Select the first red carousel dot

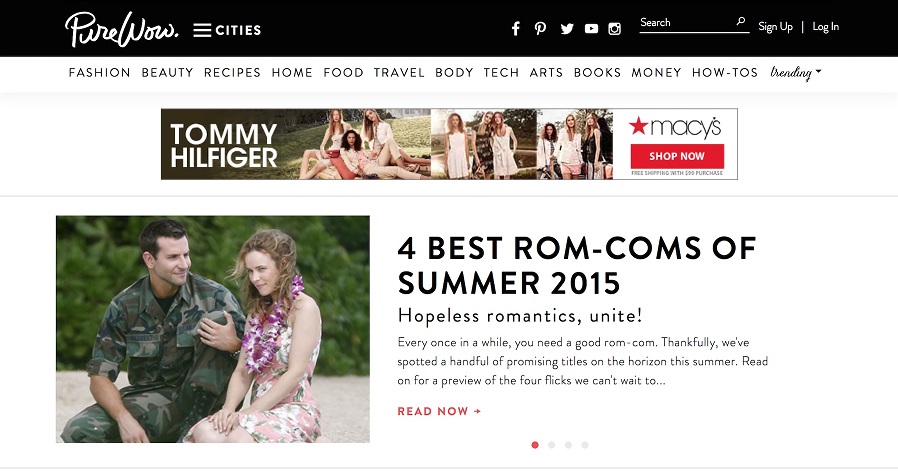click(x=535, y=445)
